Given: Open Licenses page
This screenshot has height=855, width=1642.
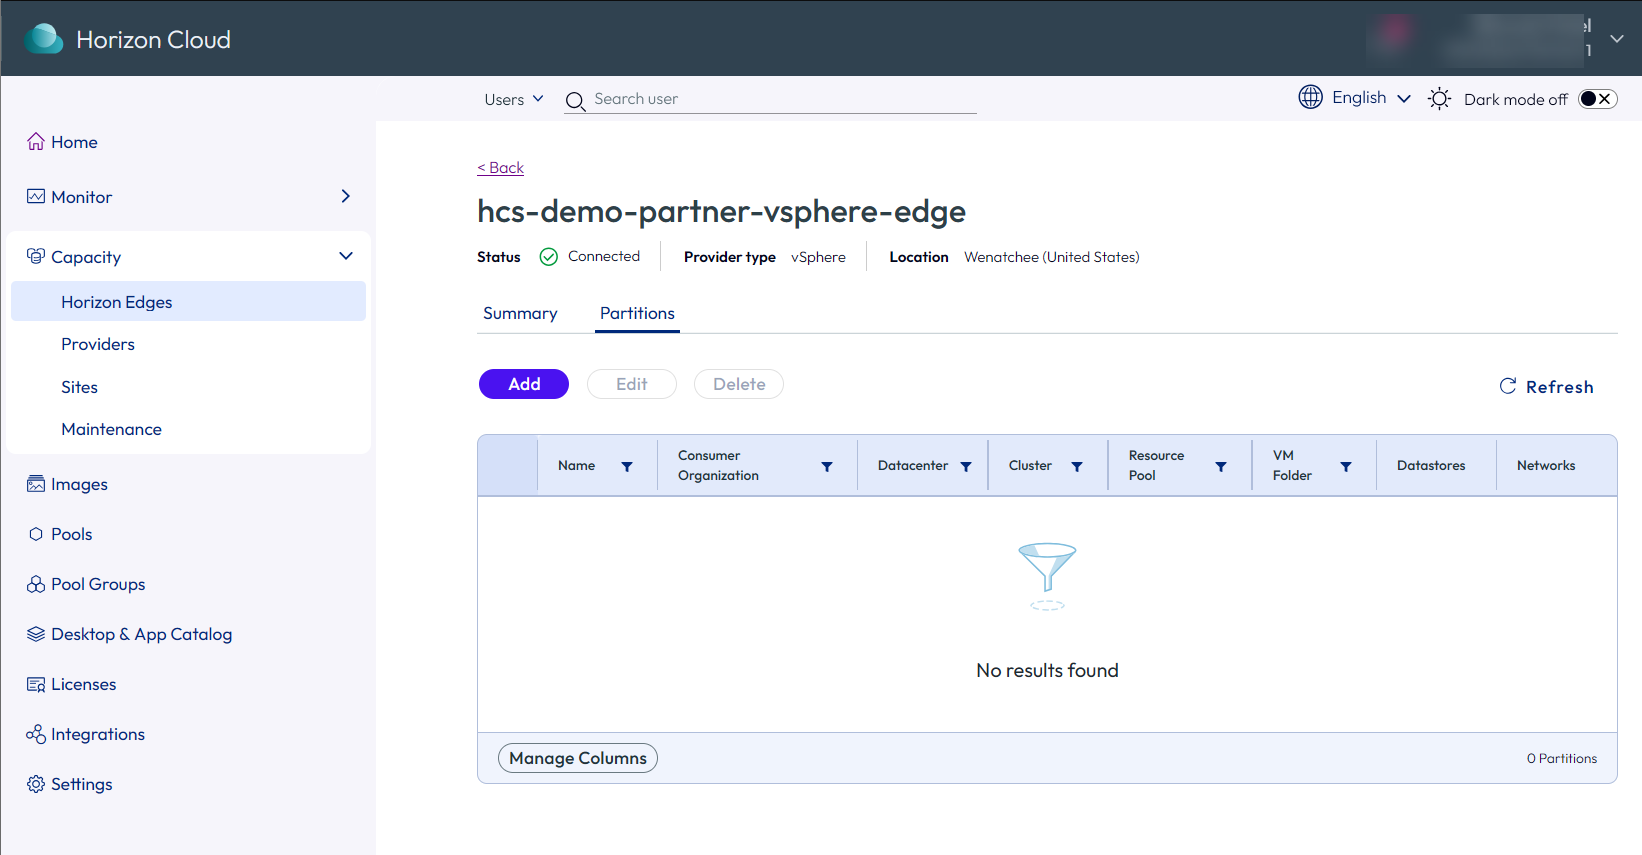Looking at the screenshot, I should coord(84,684).
